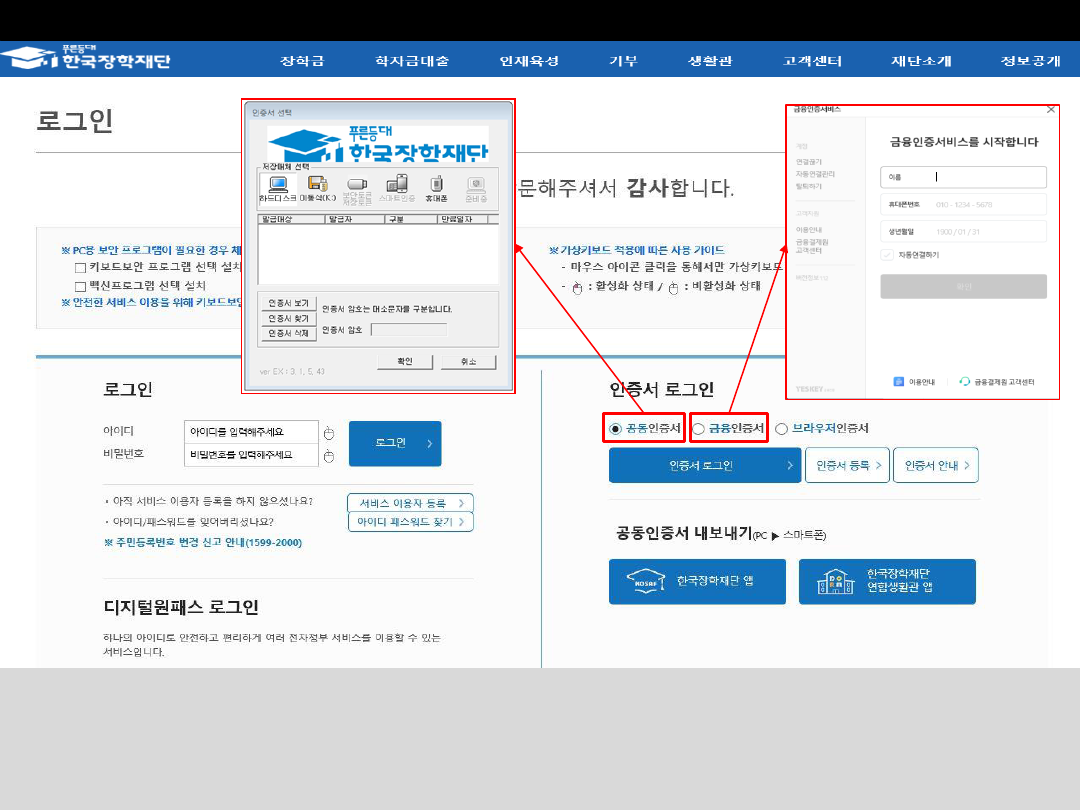Viewport: 1080px width, 810px height.
Task: Select 하드디스크 storage icon in certificate dialog
Action: click(278, 189)
